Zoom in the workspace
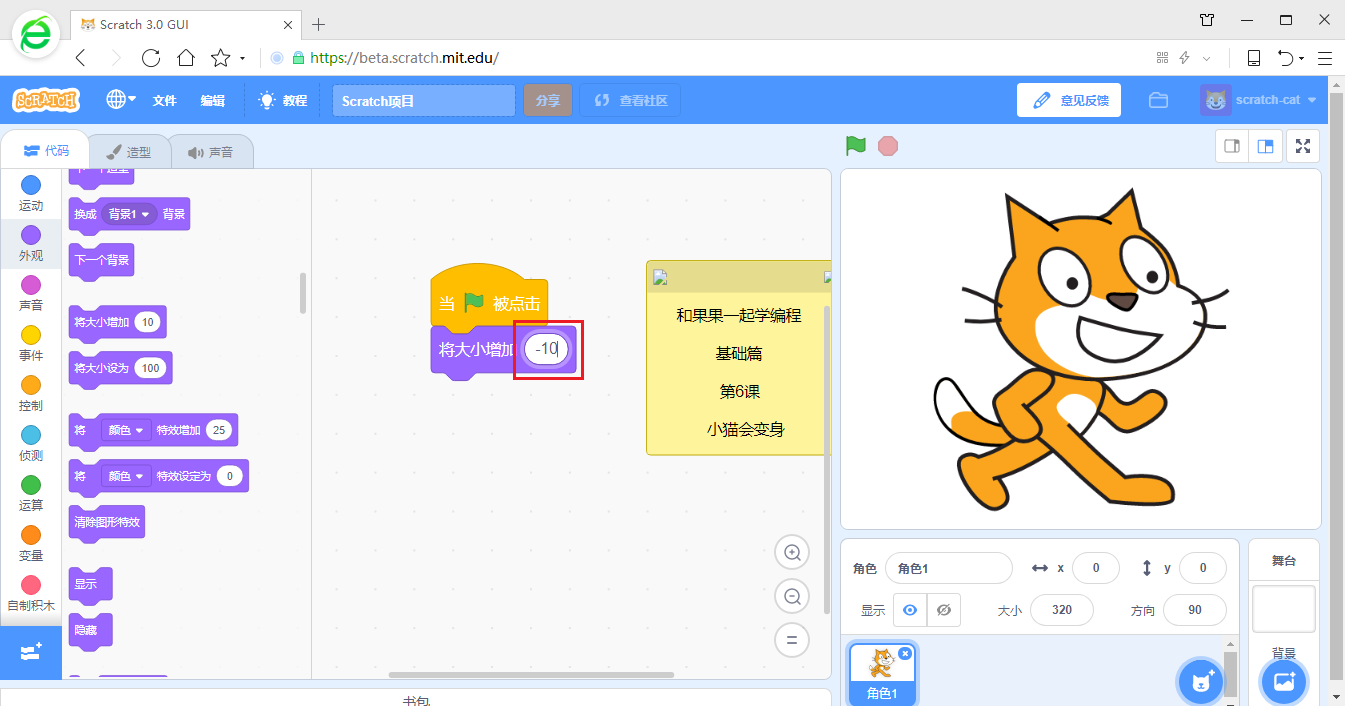 [x=792, y=552]
